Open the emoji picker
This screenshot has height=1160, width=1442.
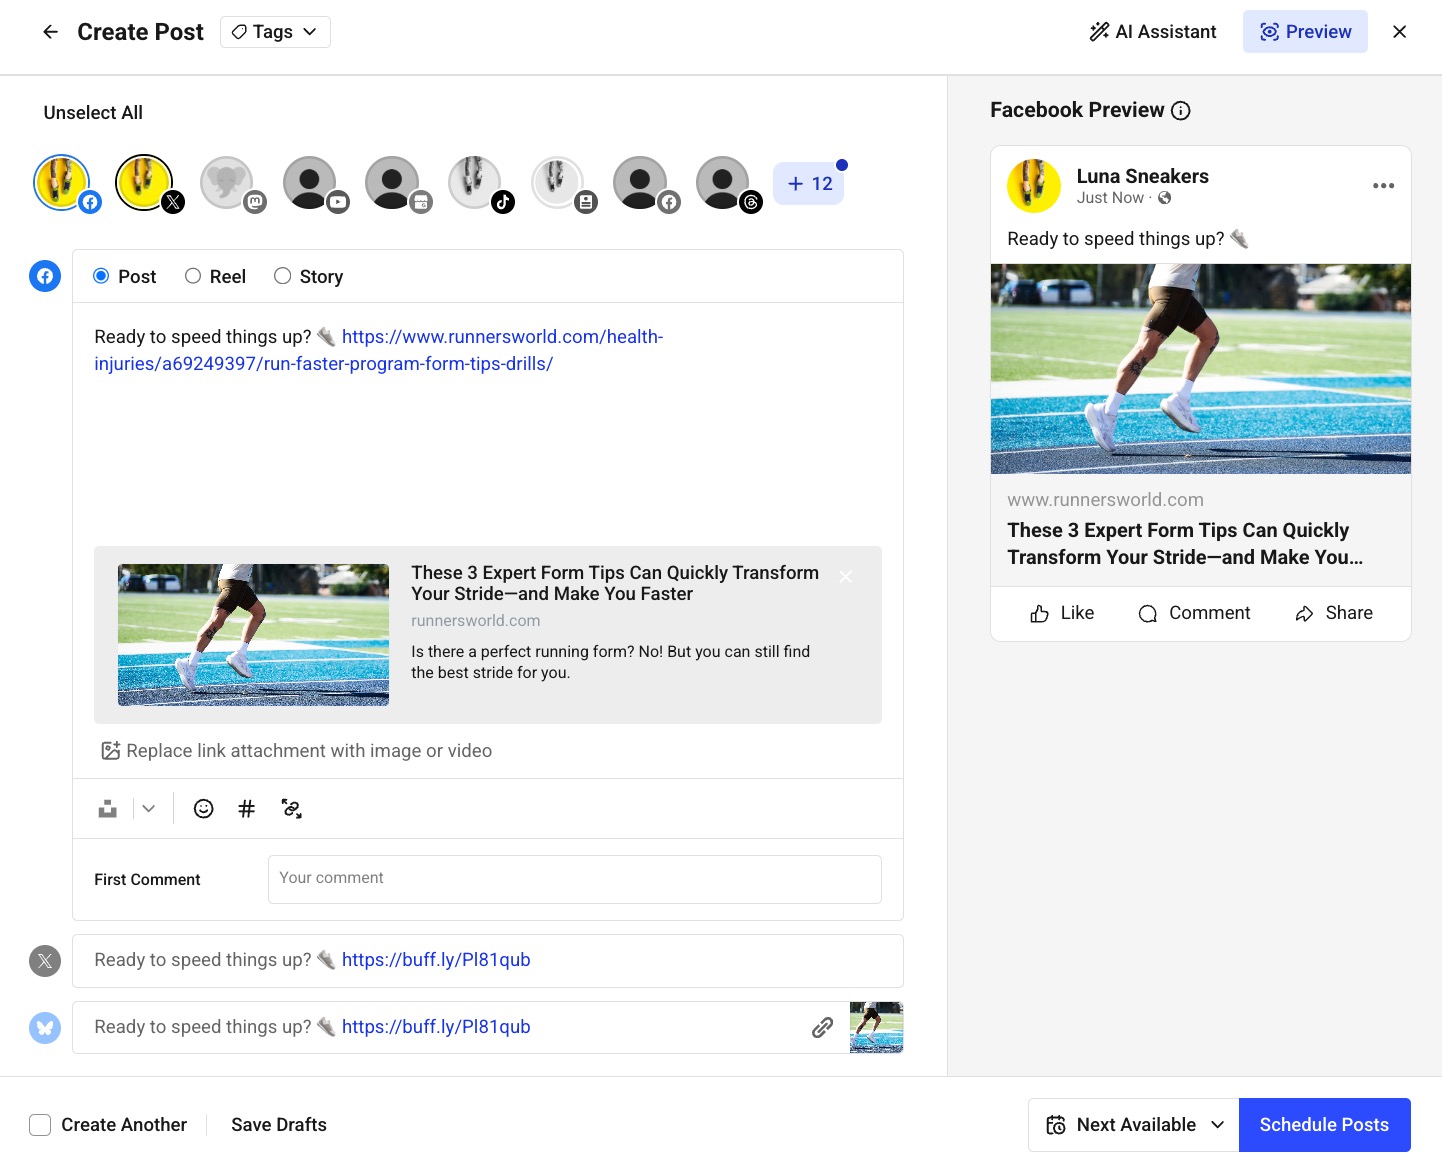tap(203, 808)
